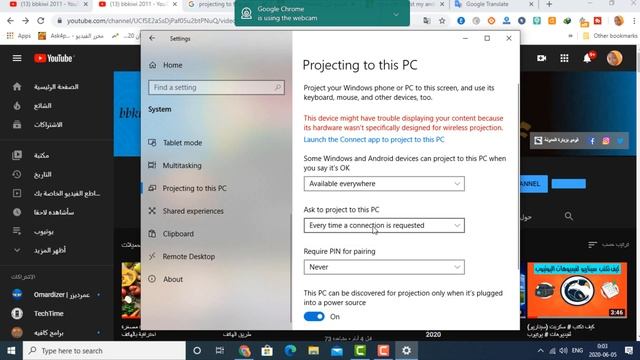Open the channel's Facebook link icon
Viewport: 640px width, 360px height.
pyautogui.click(x=592, y=141)
